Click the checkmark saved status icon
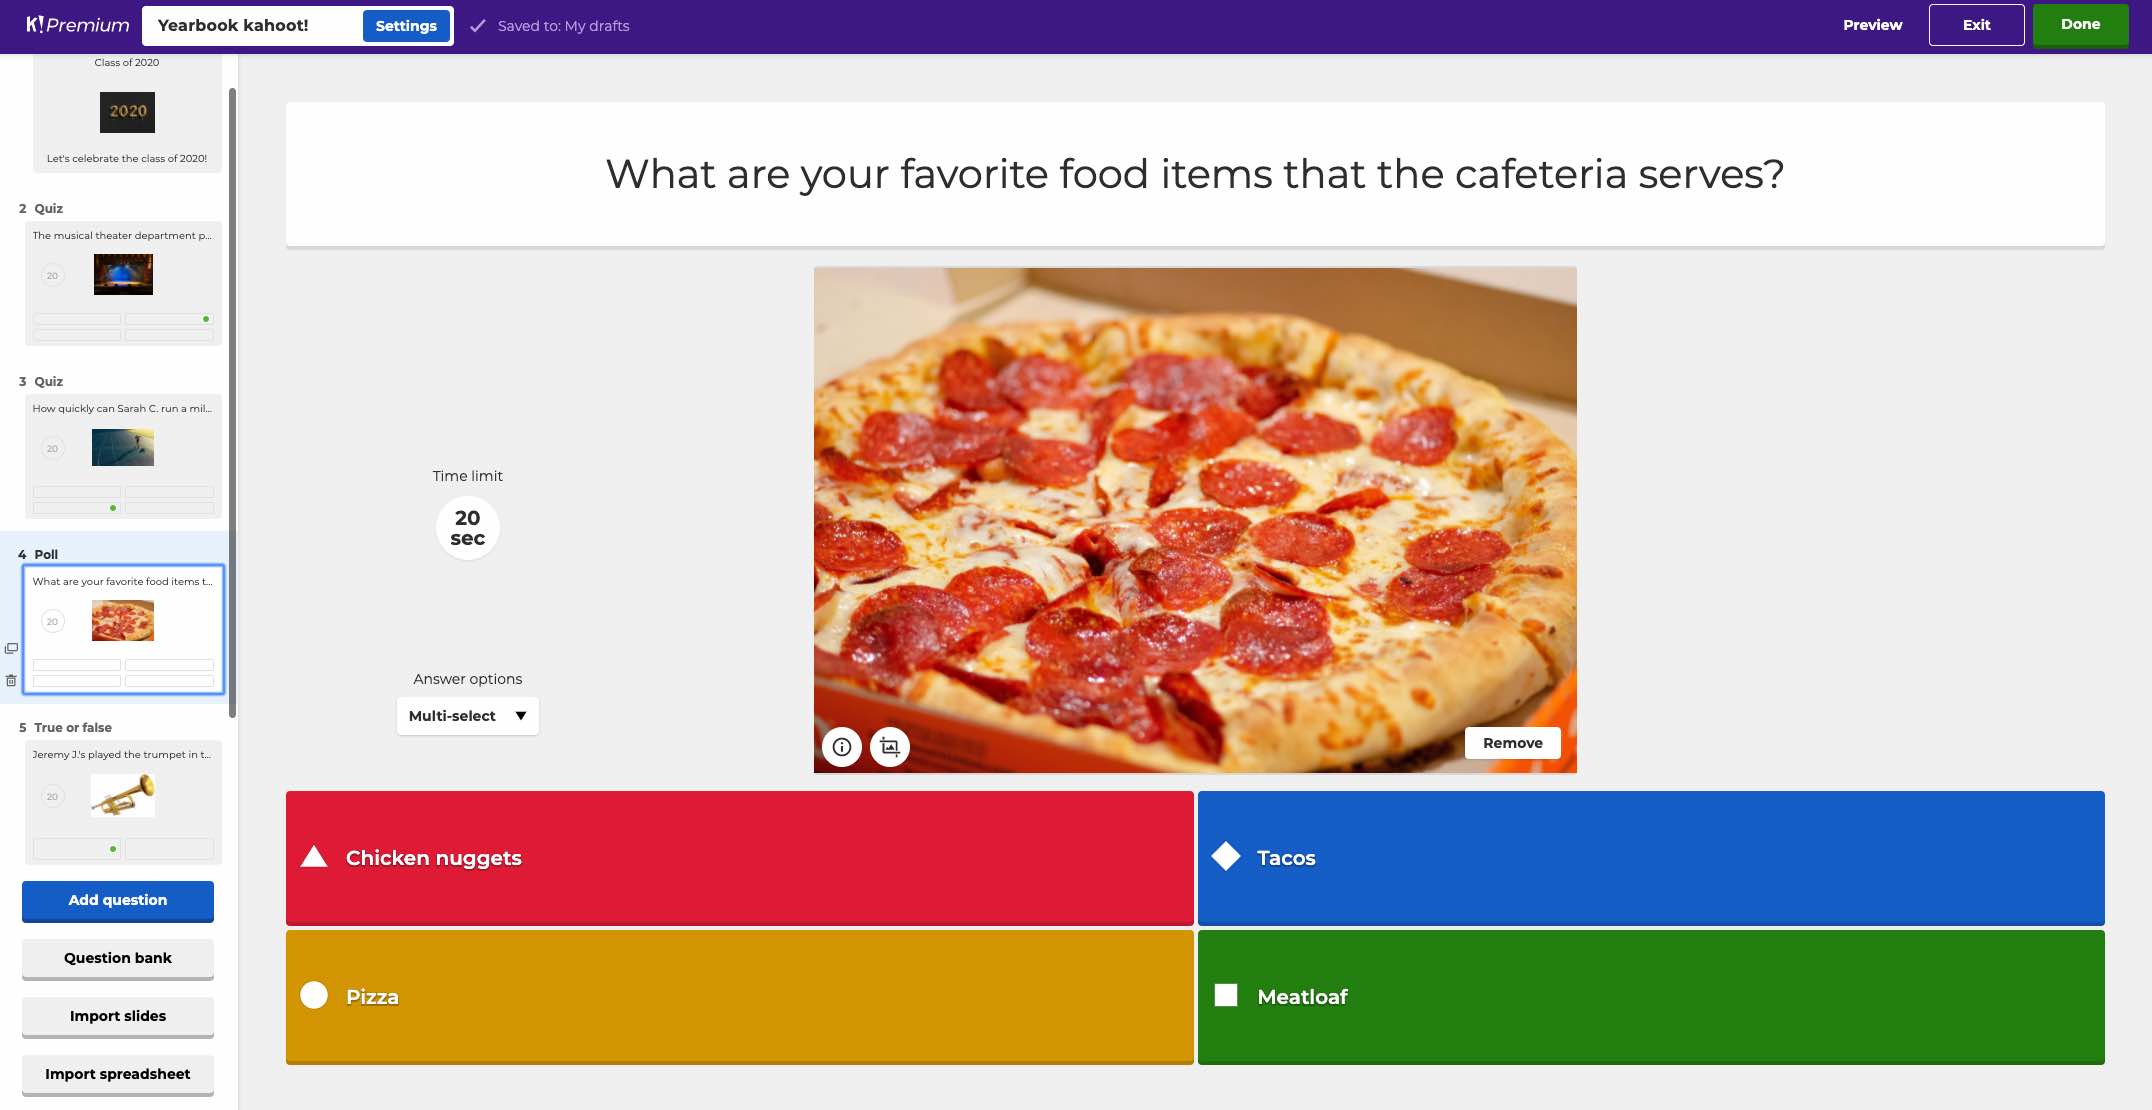The height and width of the screenshot is (1110, 2152). click(477, 25)
